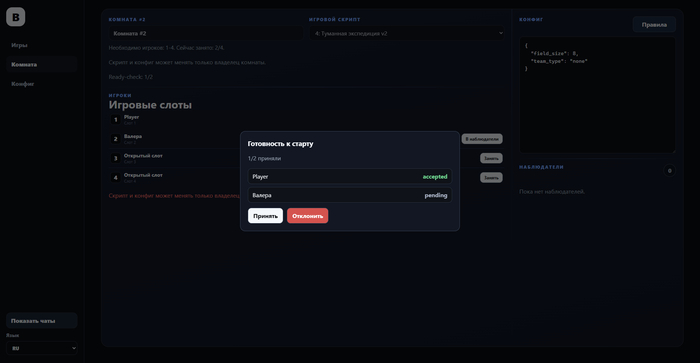The image size is (700, 363).
Task: Click the slot 4 number badge
Action: 115,178
